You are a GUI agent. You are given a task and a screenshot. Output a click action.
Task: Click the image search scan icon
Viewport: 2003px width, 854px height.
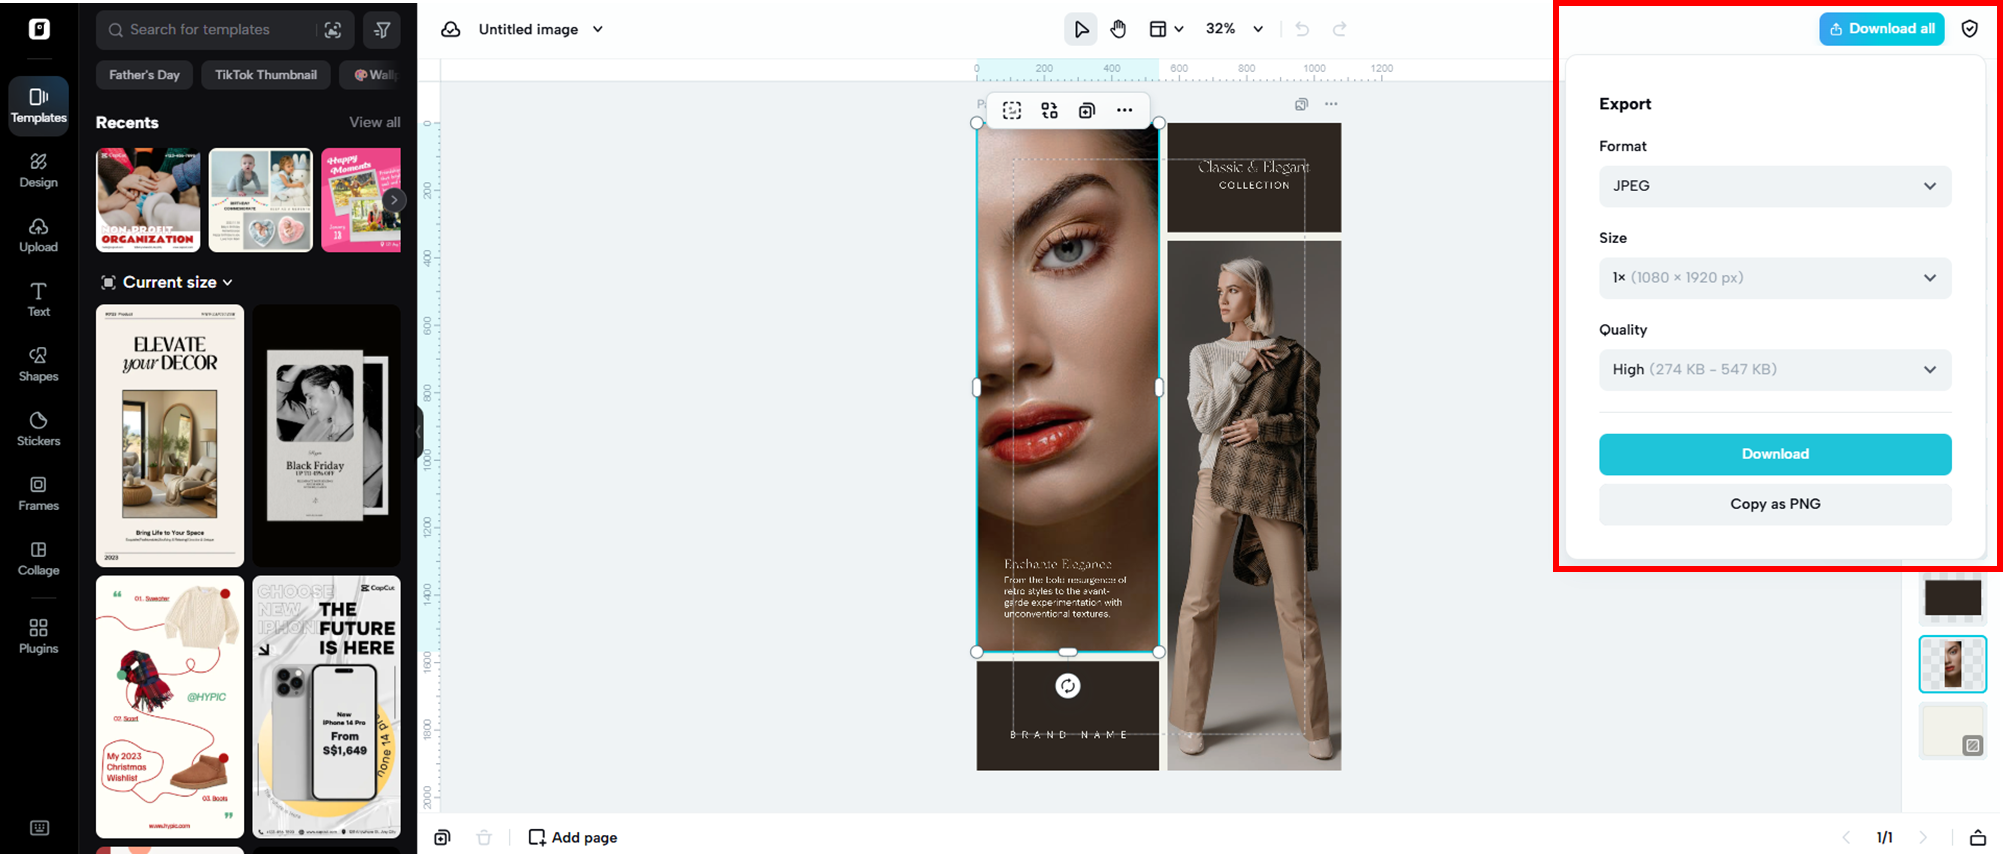[333, 30]
